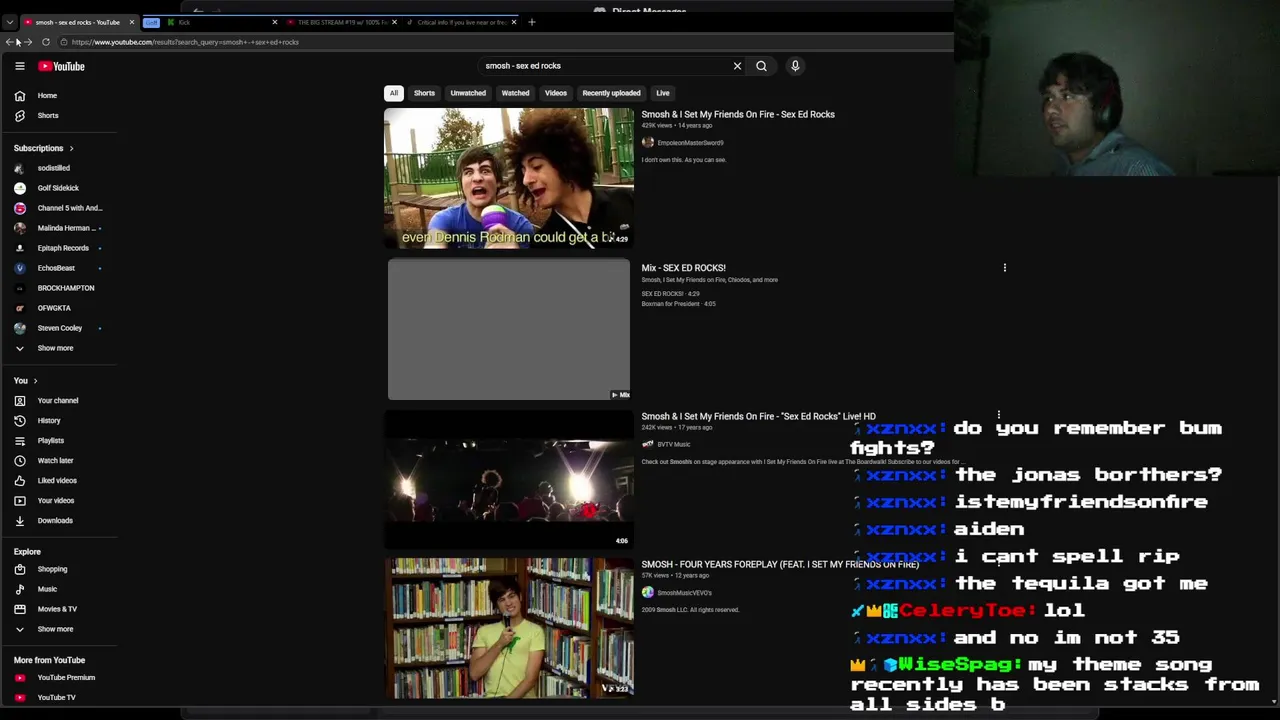Open Liked videos
Viewport: 1280px width, 720px height.
coord(58,480)
